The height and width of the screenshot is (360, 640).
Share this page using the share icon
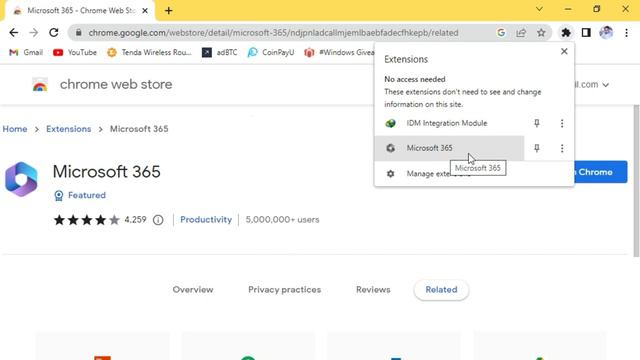click(521, 33)
